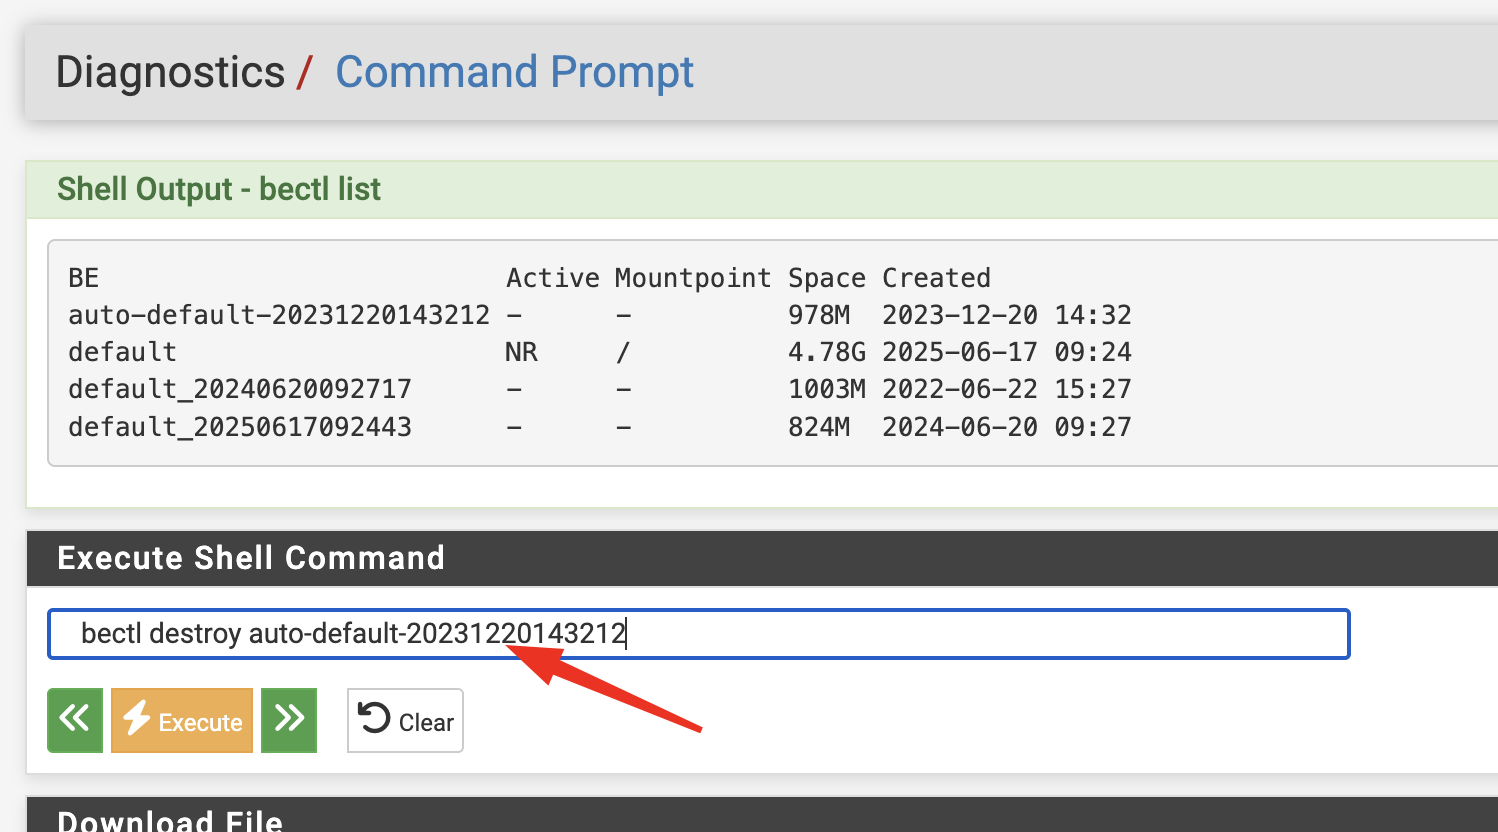Focus the bectl destroy command input field
Viewport: 1498px width, 832px height.
click(699, 634)
